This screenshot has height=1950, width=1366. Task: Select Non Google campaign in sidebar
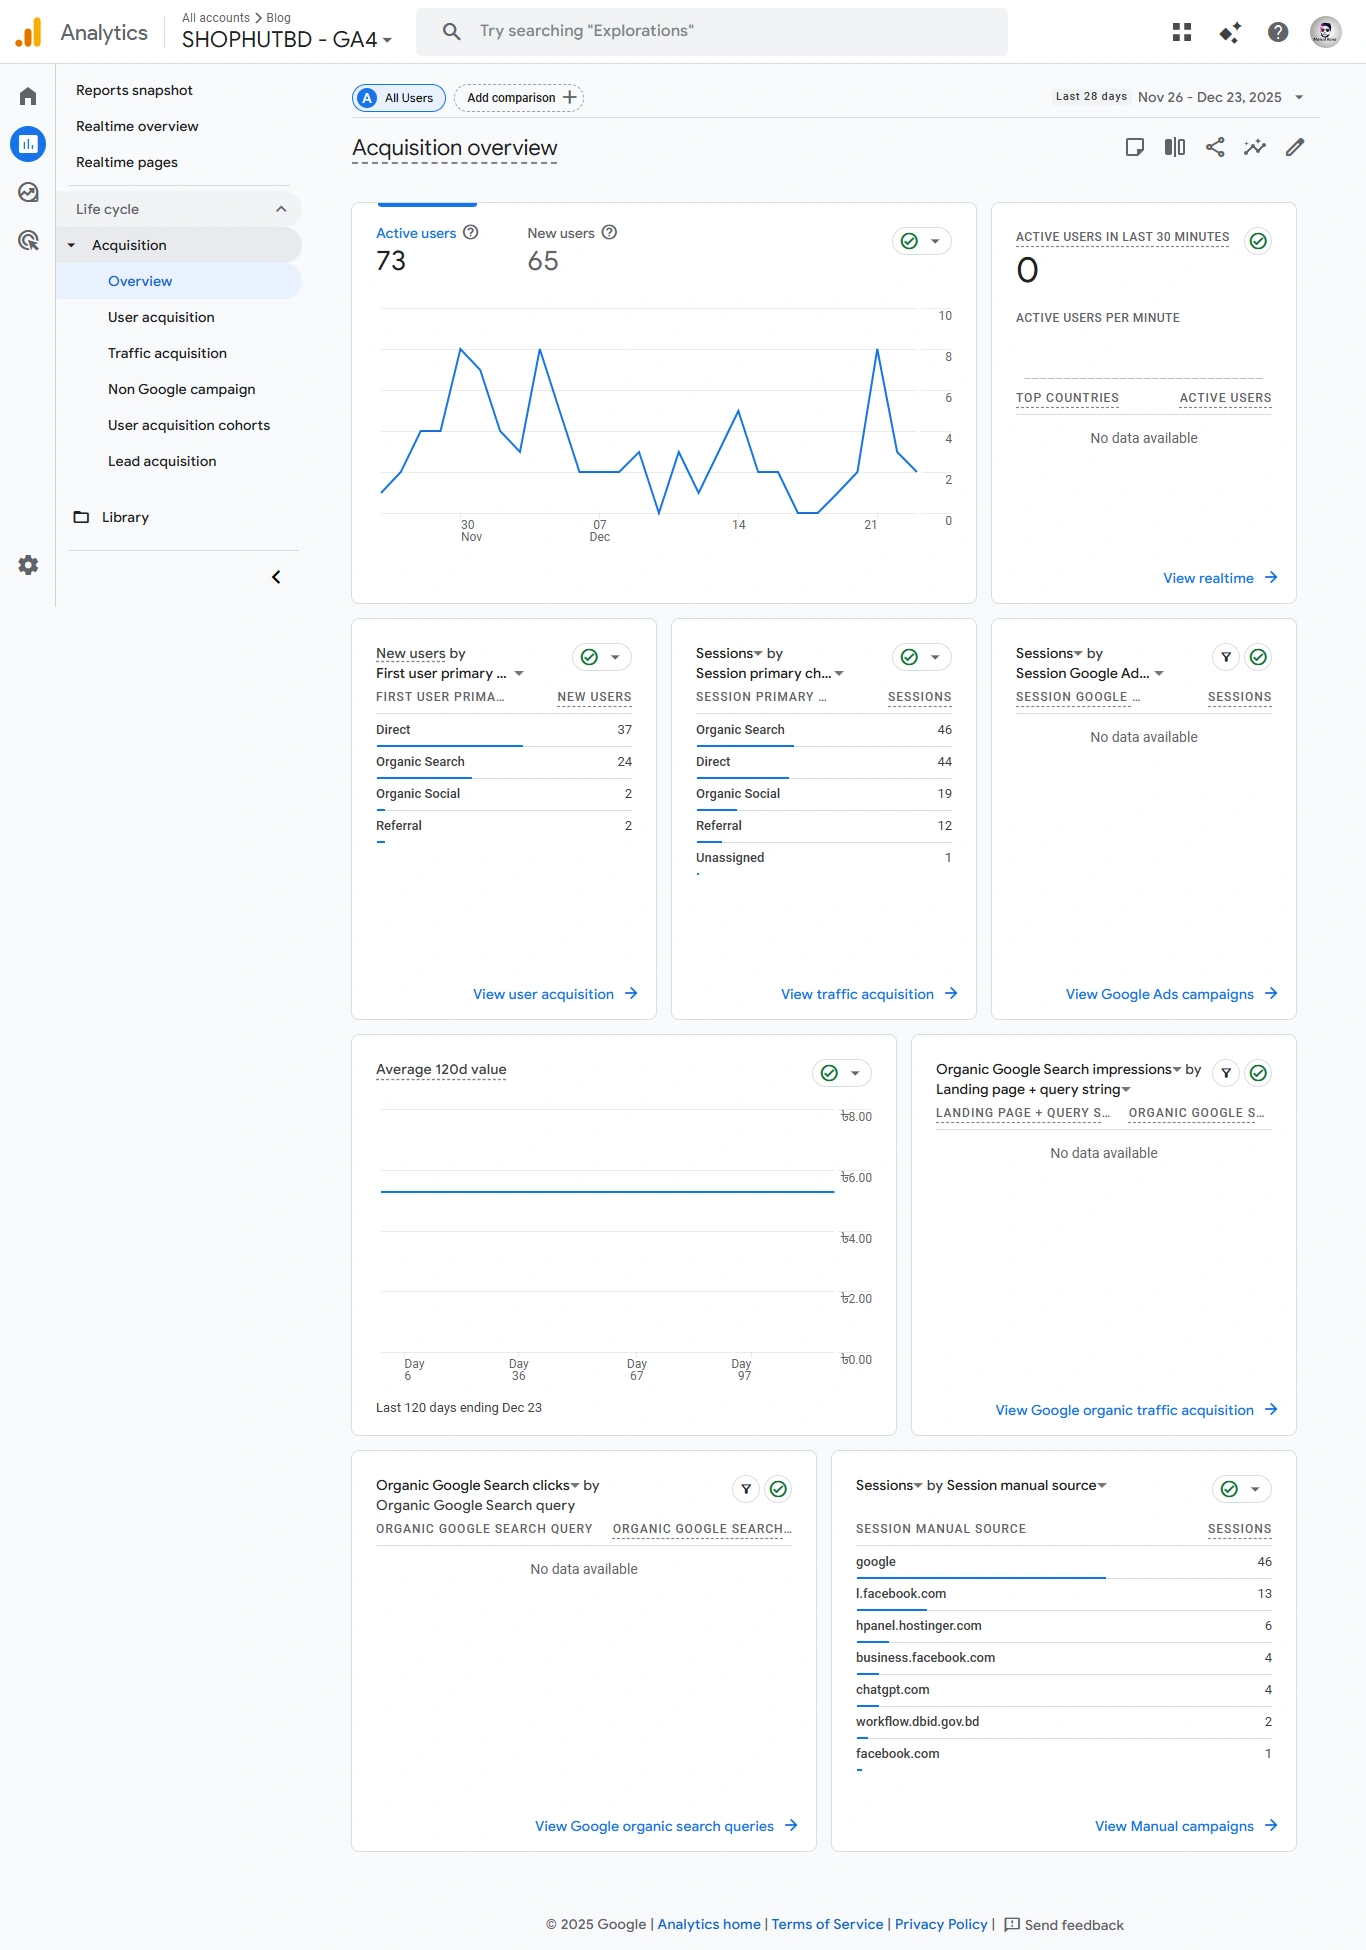[181, 389]
